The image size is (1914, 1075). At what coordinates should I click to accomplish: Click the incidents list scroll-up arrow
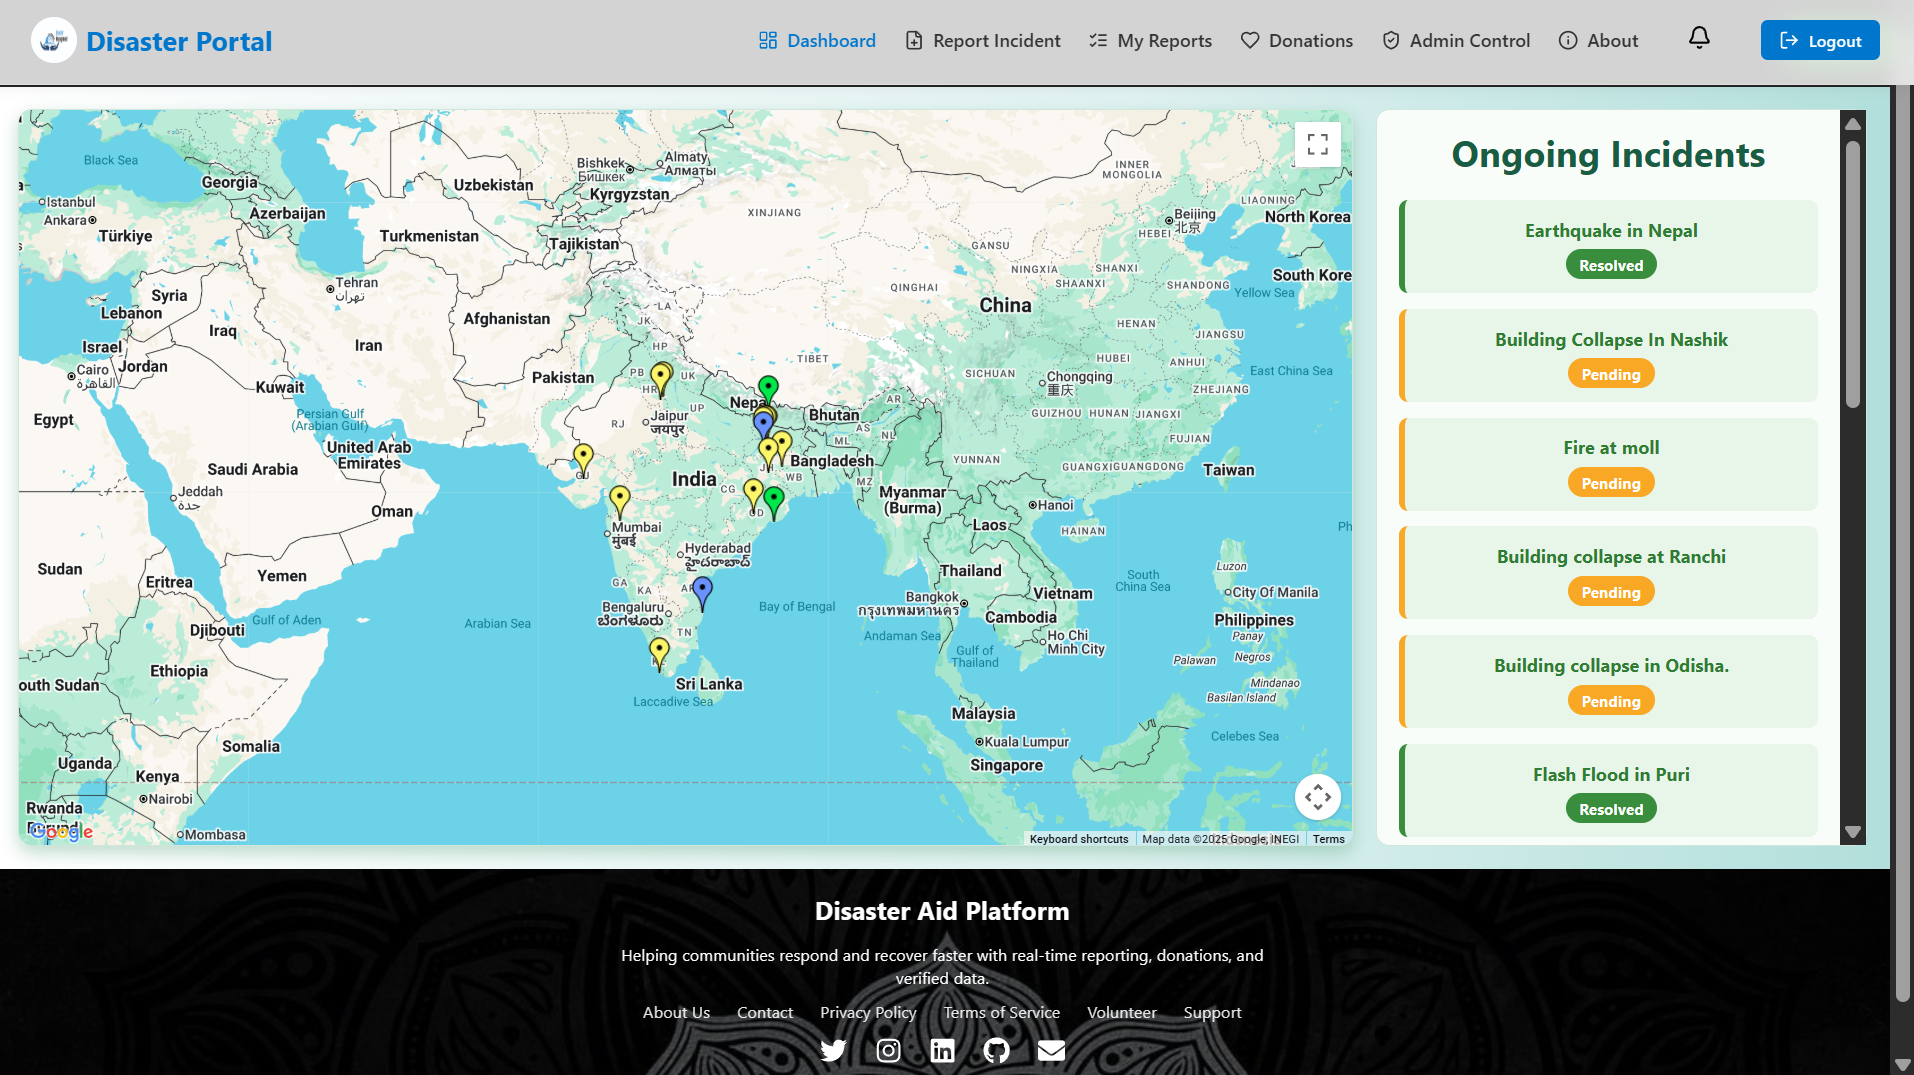click(x=1853, y=124)
